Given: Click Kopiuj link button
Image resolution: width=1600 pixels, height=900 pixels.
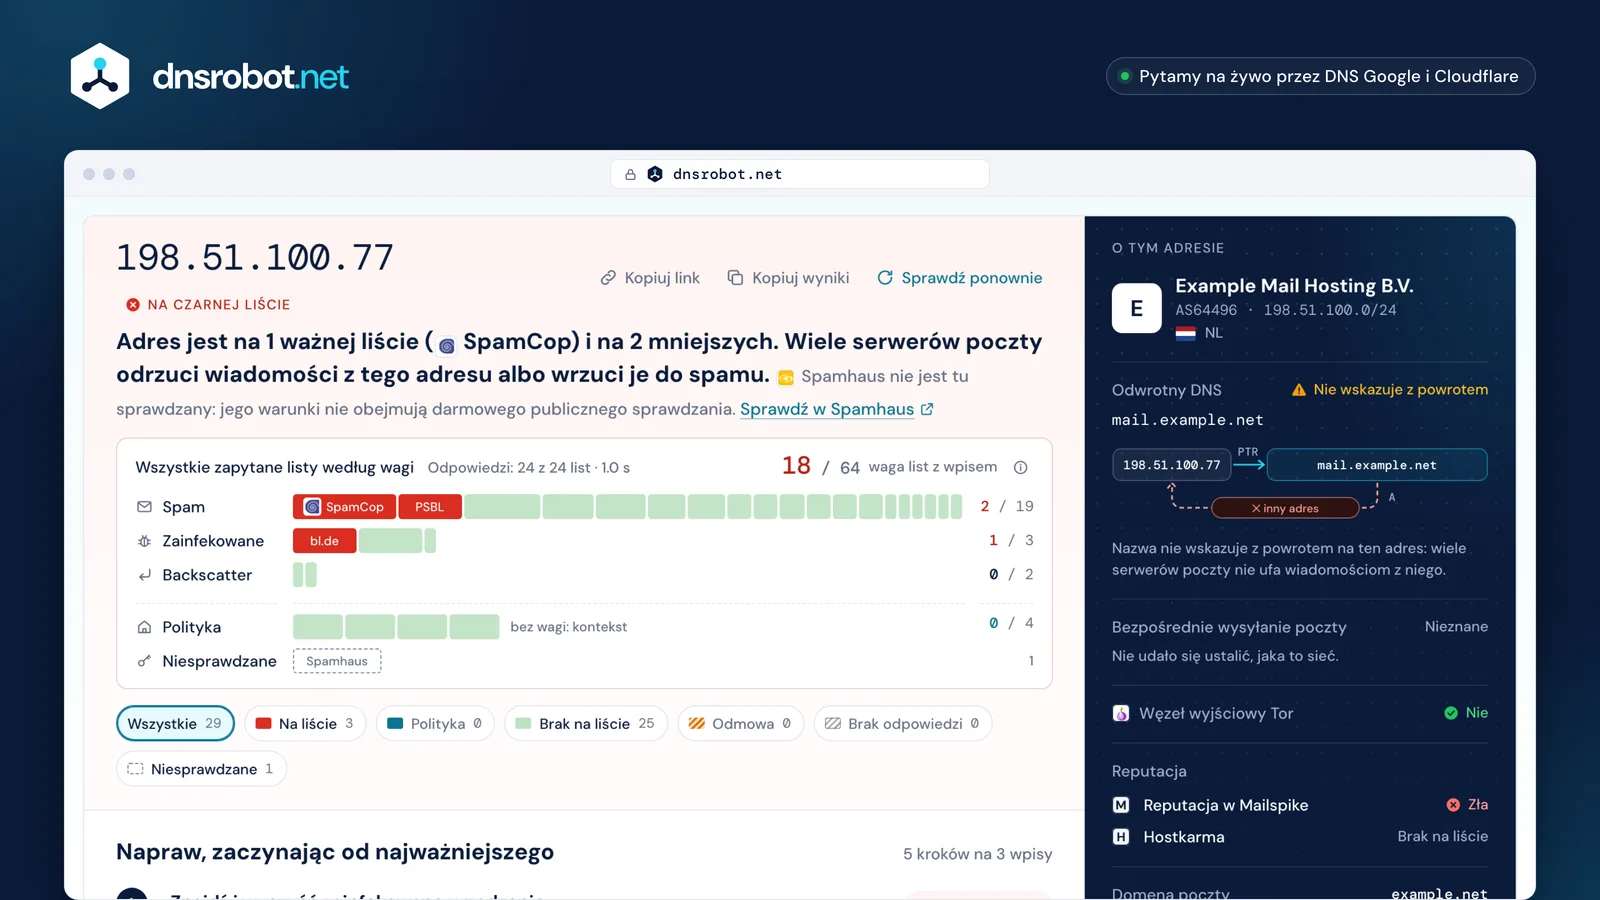Looking at the screenshot, I should tap(650, 278).
